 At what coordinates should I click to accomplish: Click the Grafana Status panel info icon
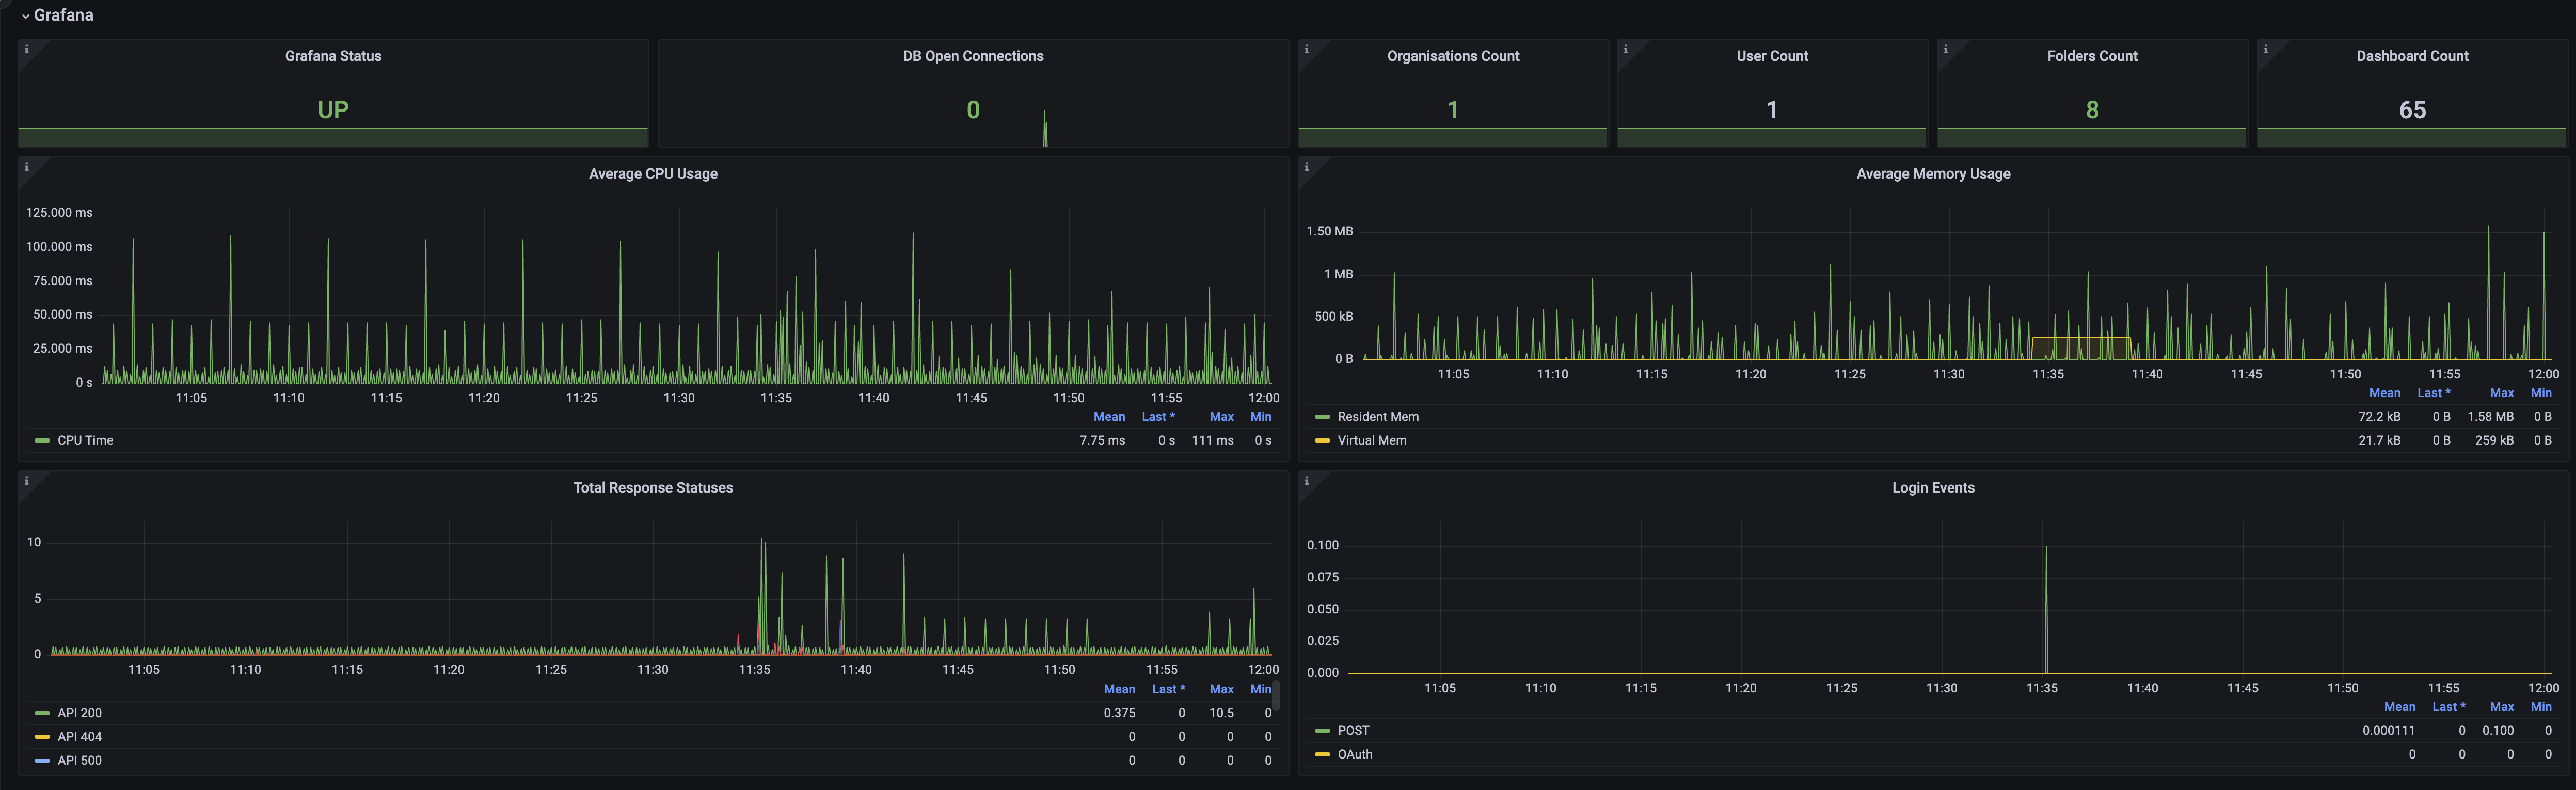[26, 49]
